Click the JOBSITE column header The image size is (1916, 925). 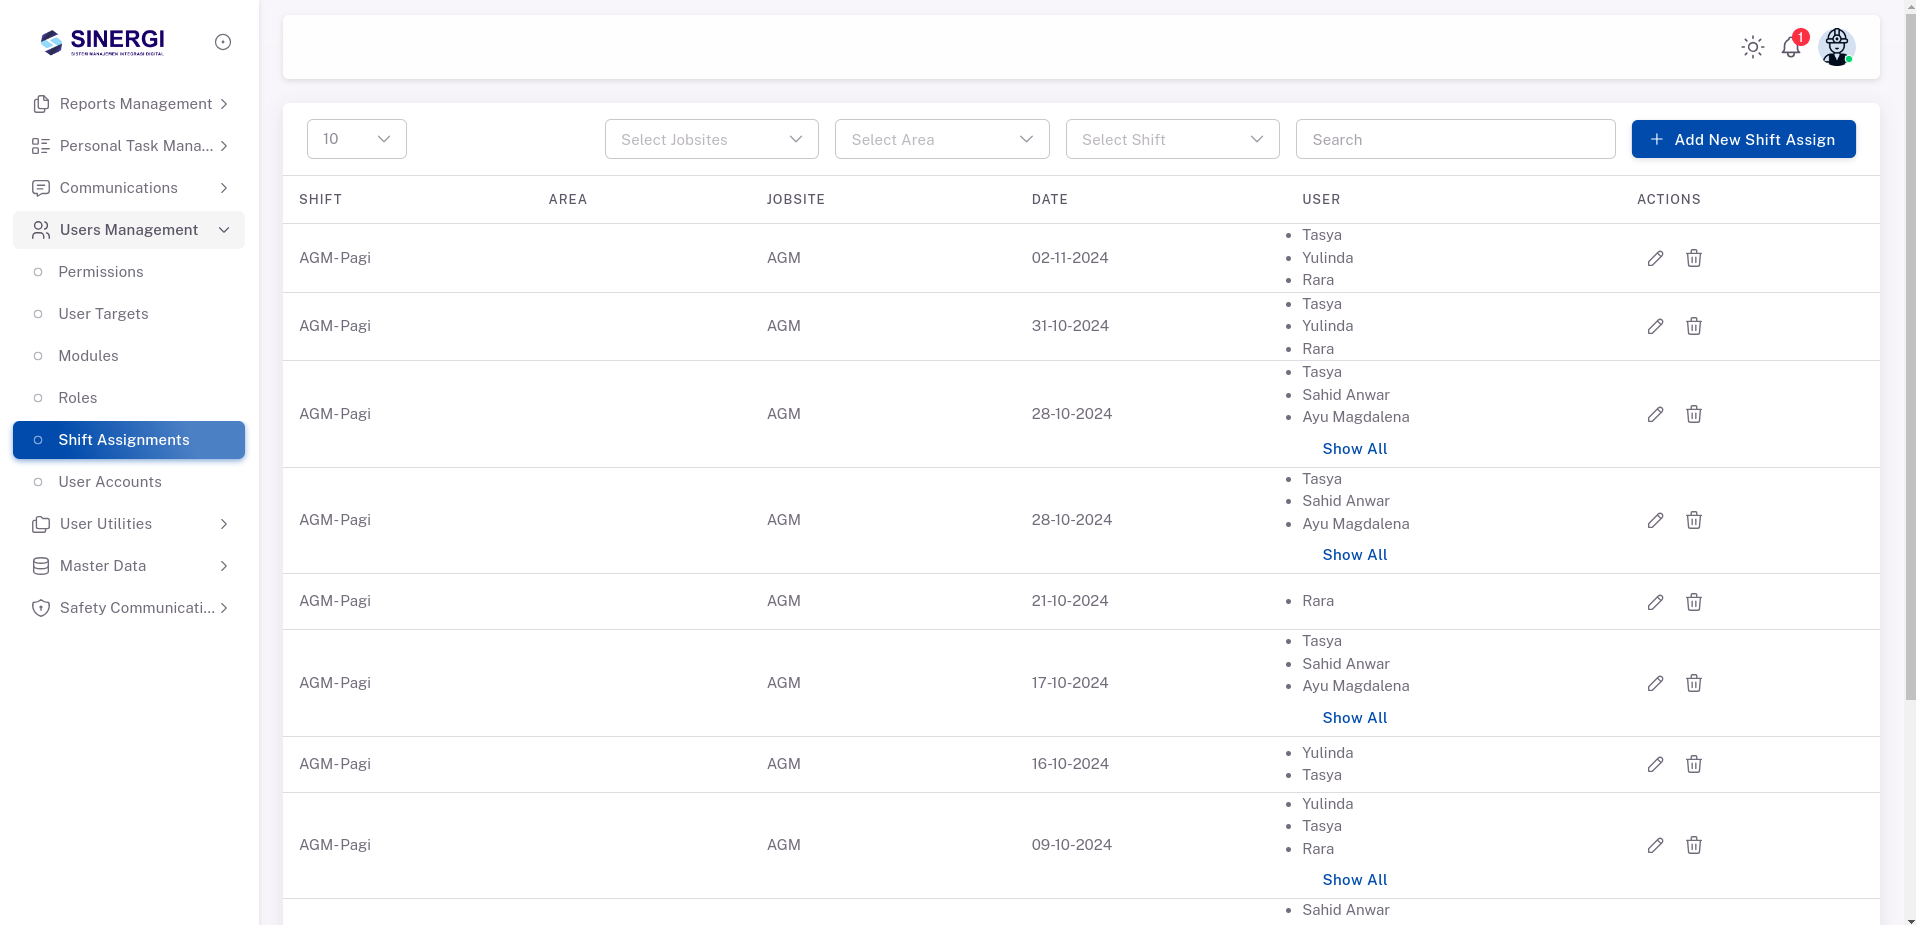795,199
